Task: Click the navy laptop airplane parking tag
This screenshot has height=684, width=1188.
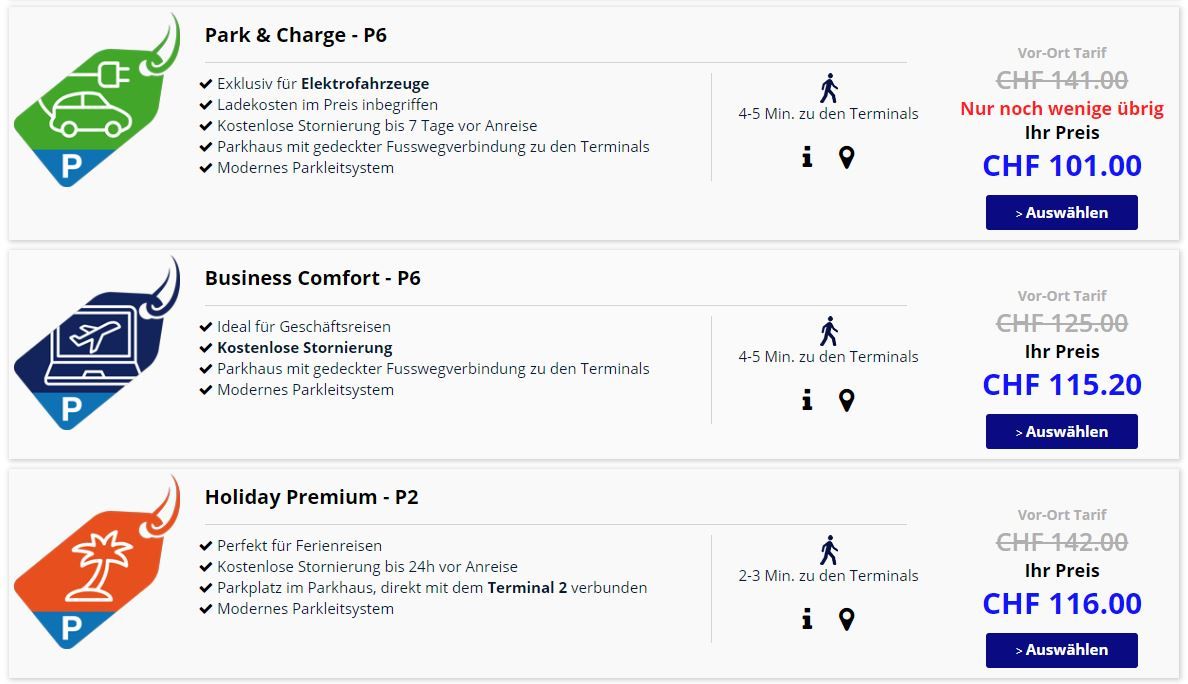Action: tap(97, 344)
